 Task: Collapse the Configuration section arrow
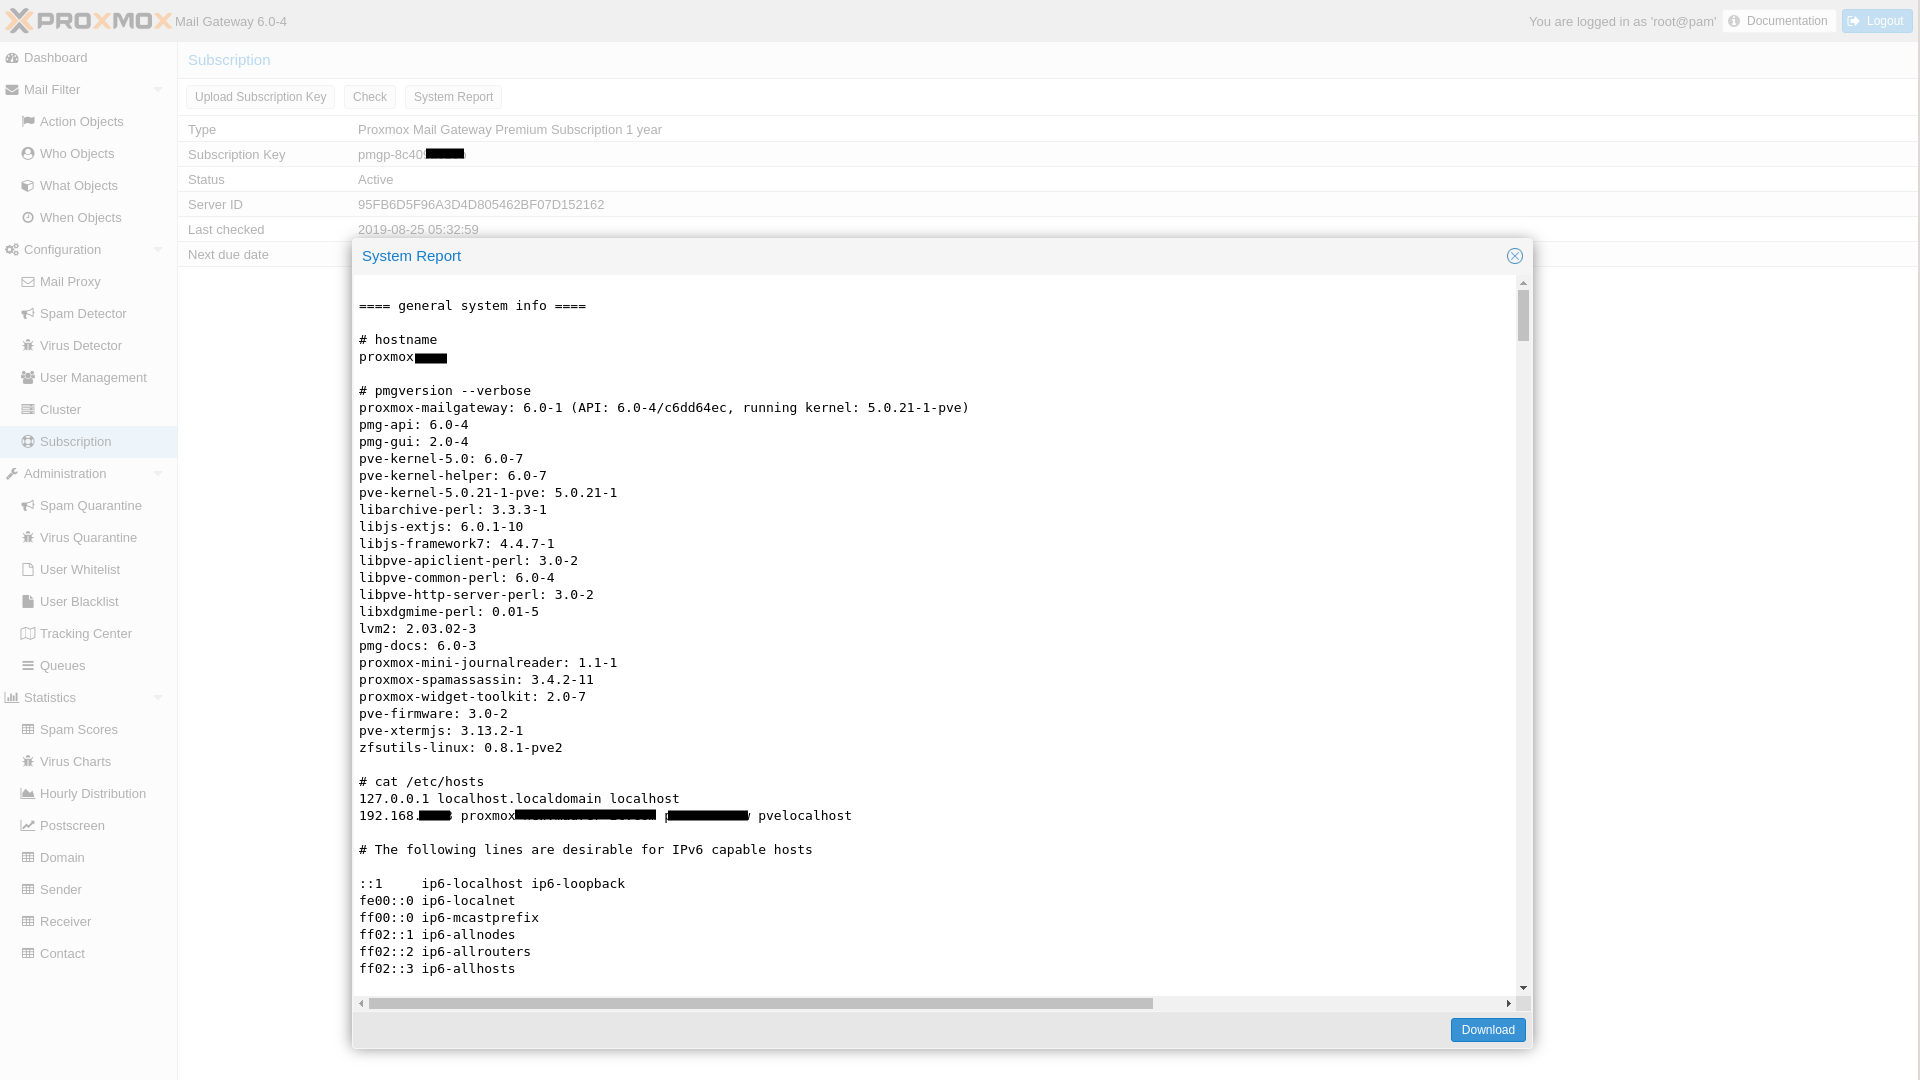(158, 250)
